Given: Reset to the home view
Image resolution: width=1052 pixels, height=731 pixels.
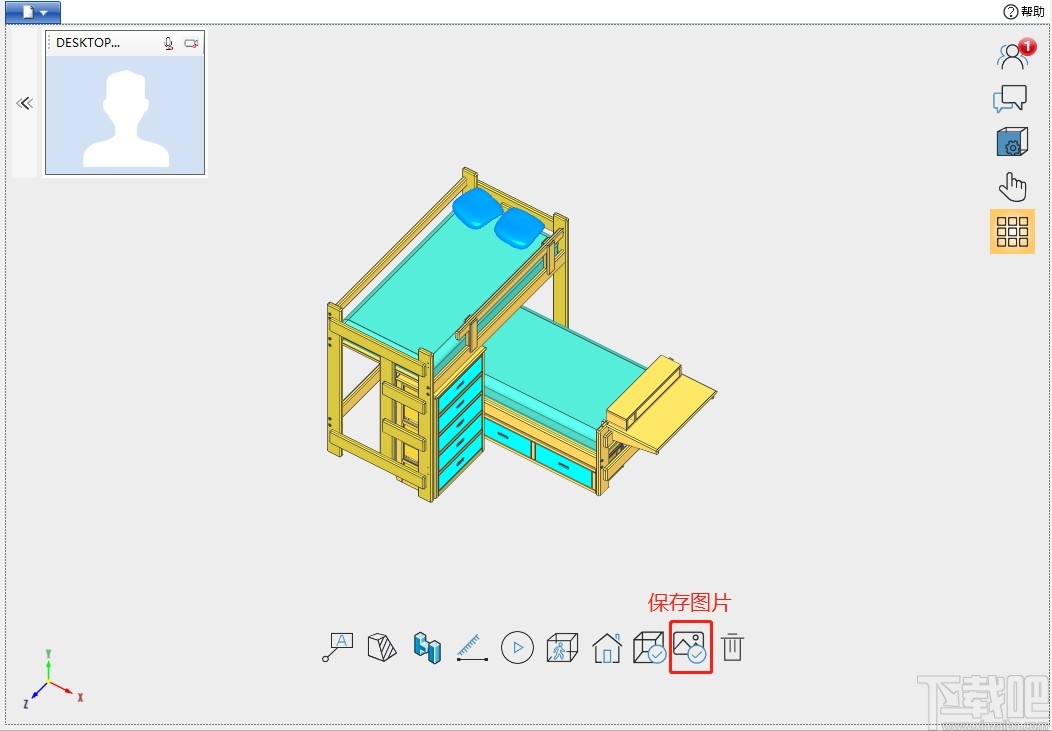Looking at the screenshot, I should pyautogui.click(x=607, y=648).
